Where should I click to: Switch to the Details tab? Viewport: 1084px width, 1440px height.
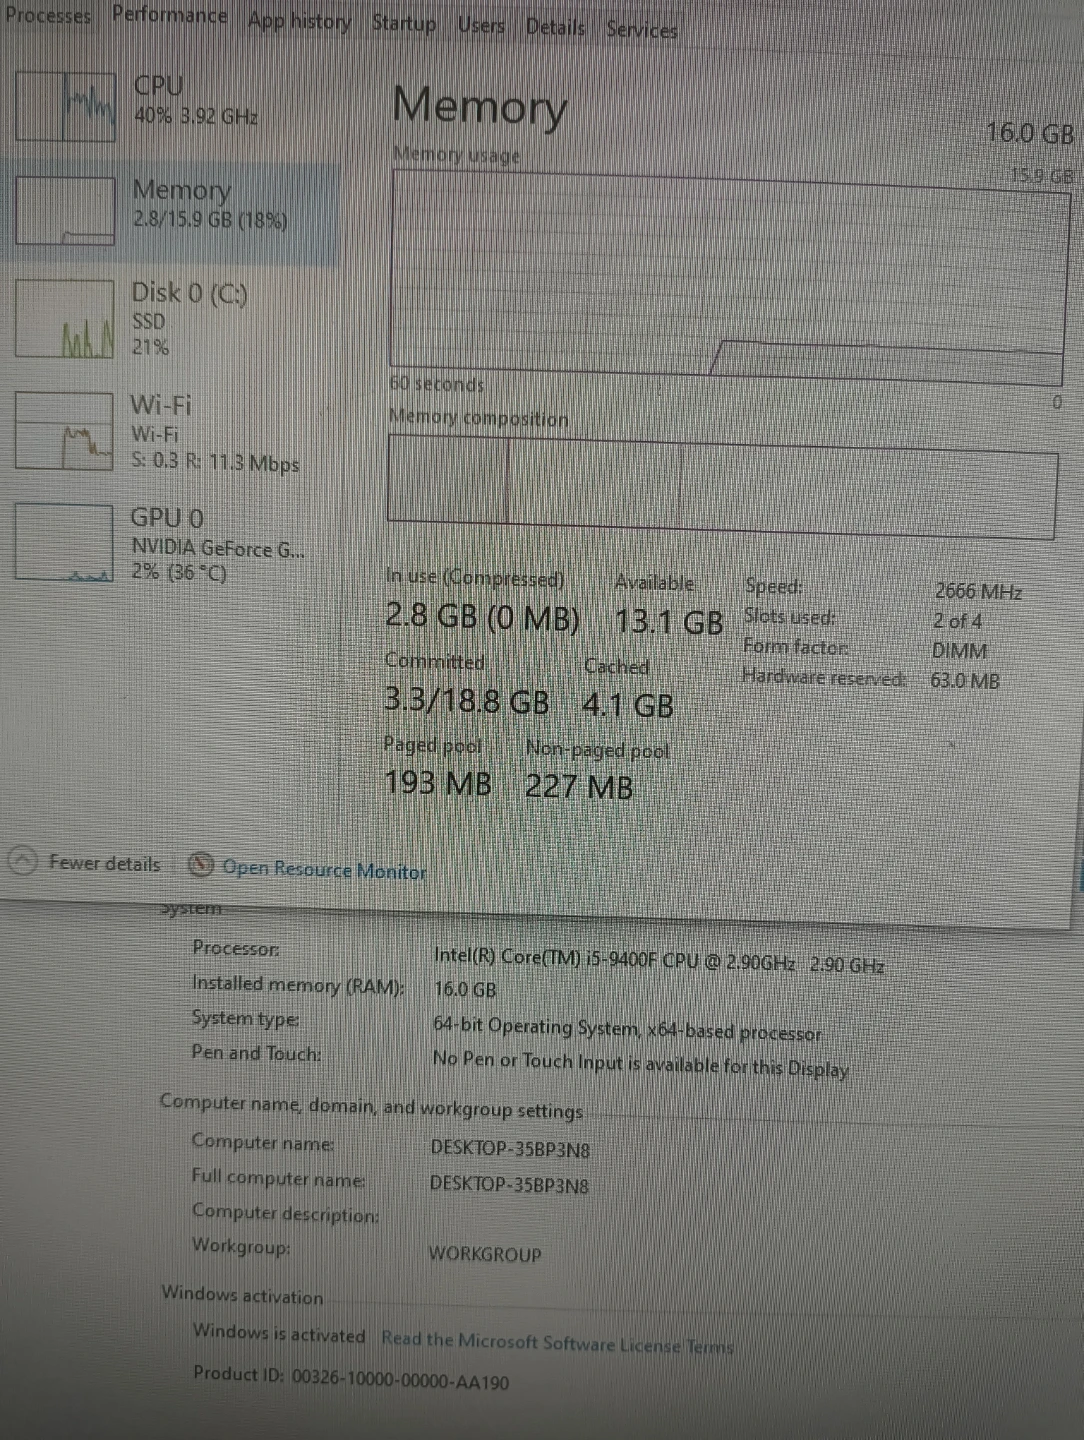555,27
